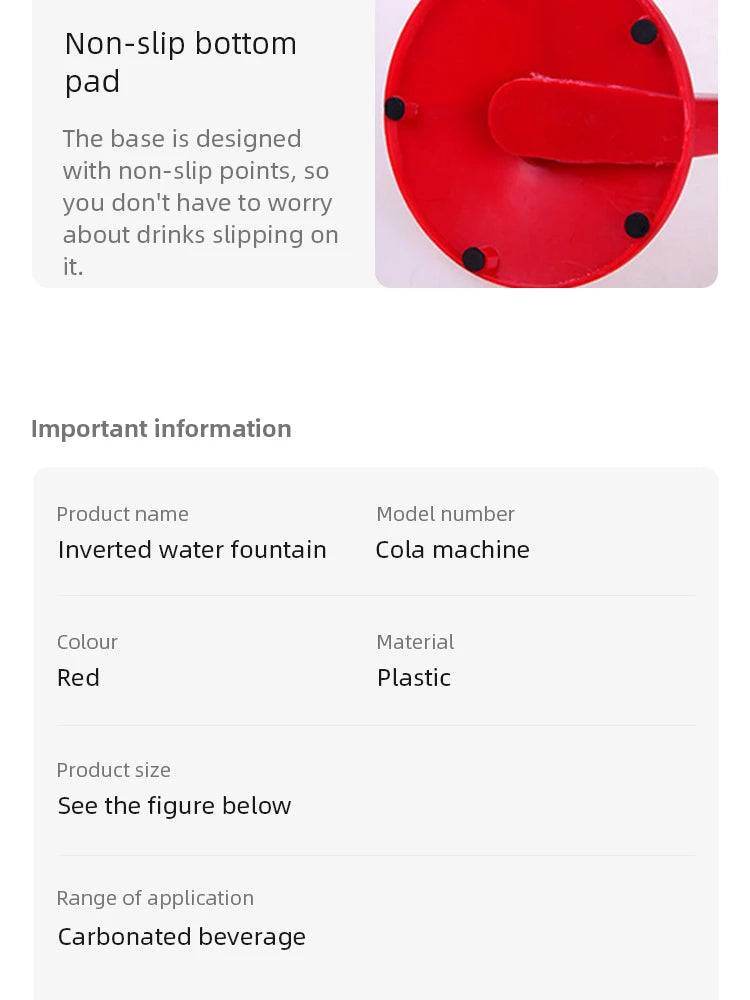Click the "Range of application" label
The width and height of the screenshot is (750, 1000).
155,898
